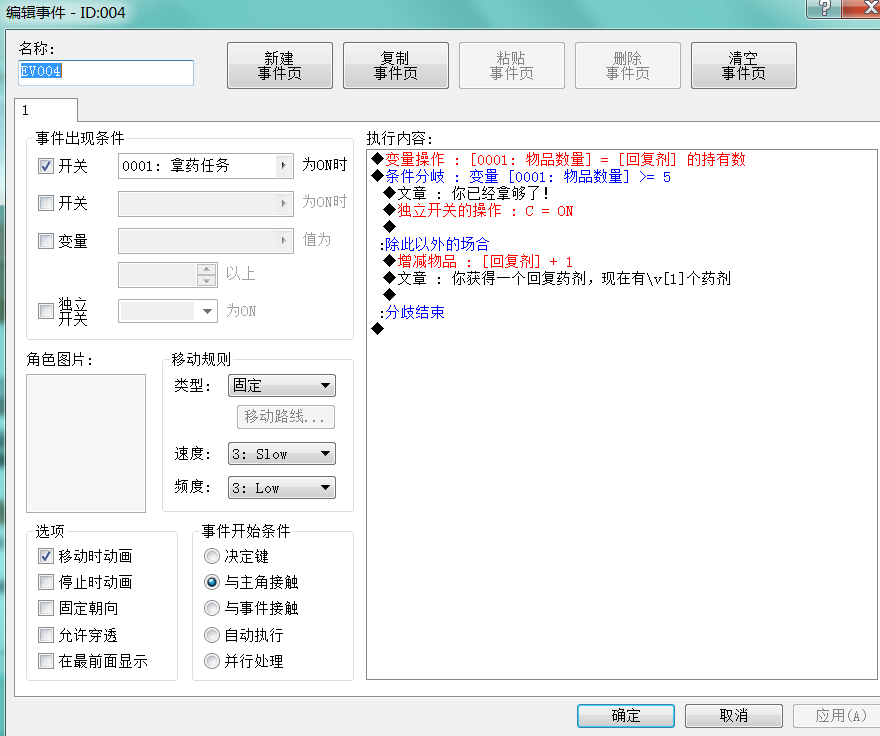Select the last empty command line

[378, 329]
